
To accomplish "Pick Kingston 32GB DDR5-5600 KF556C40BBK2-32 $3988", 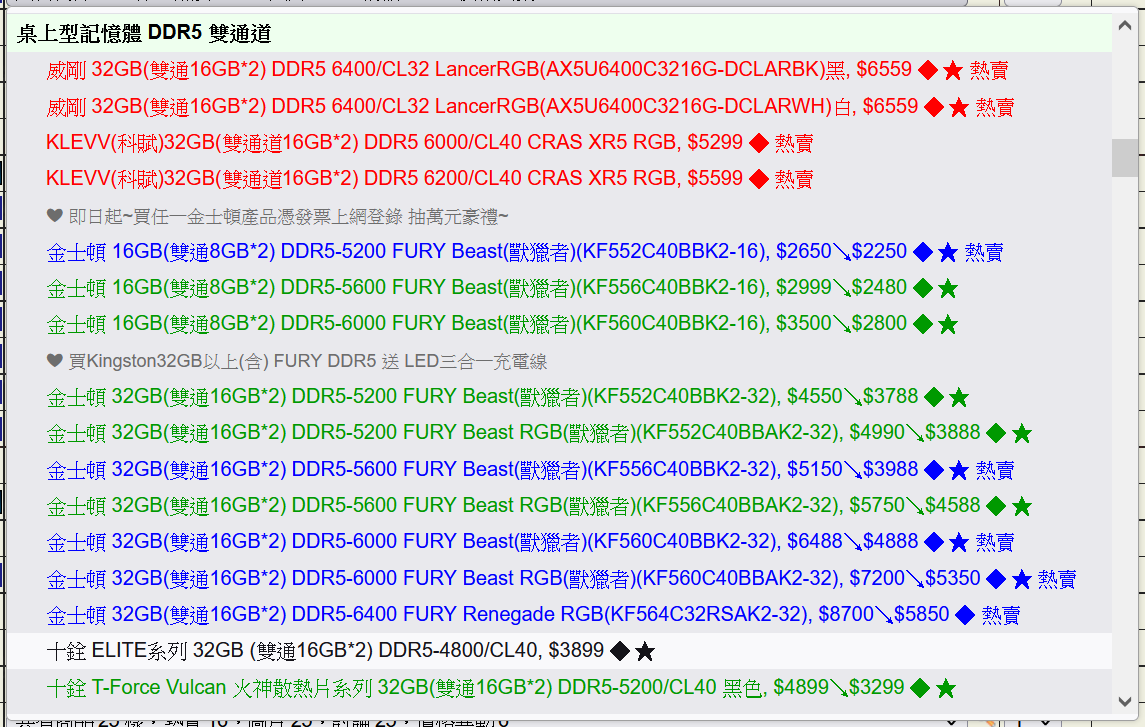I will pos(559,469).
